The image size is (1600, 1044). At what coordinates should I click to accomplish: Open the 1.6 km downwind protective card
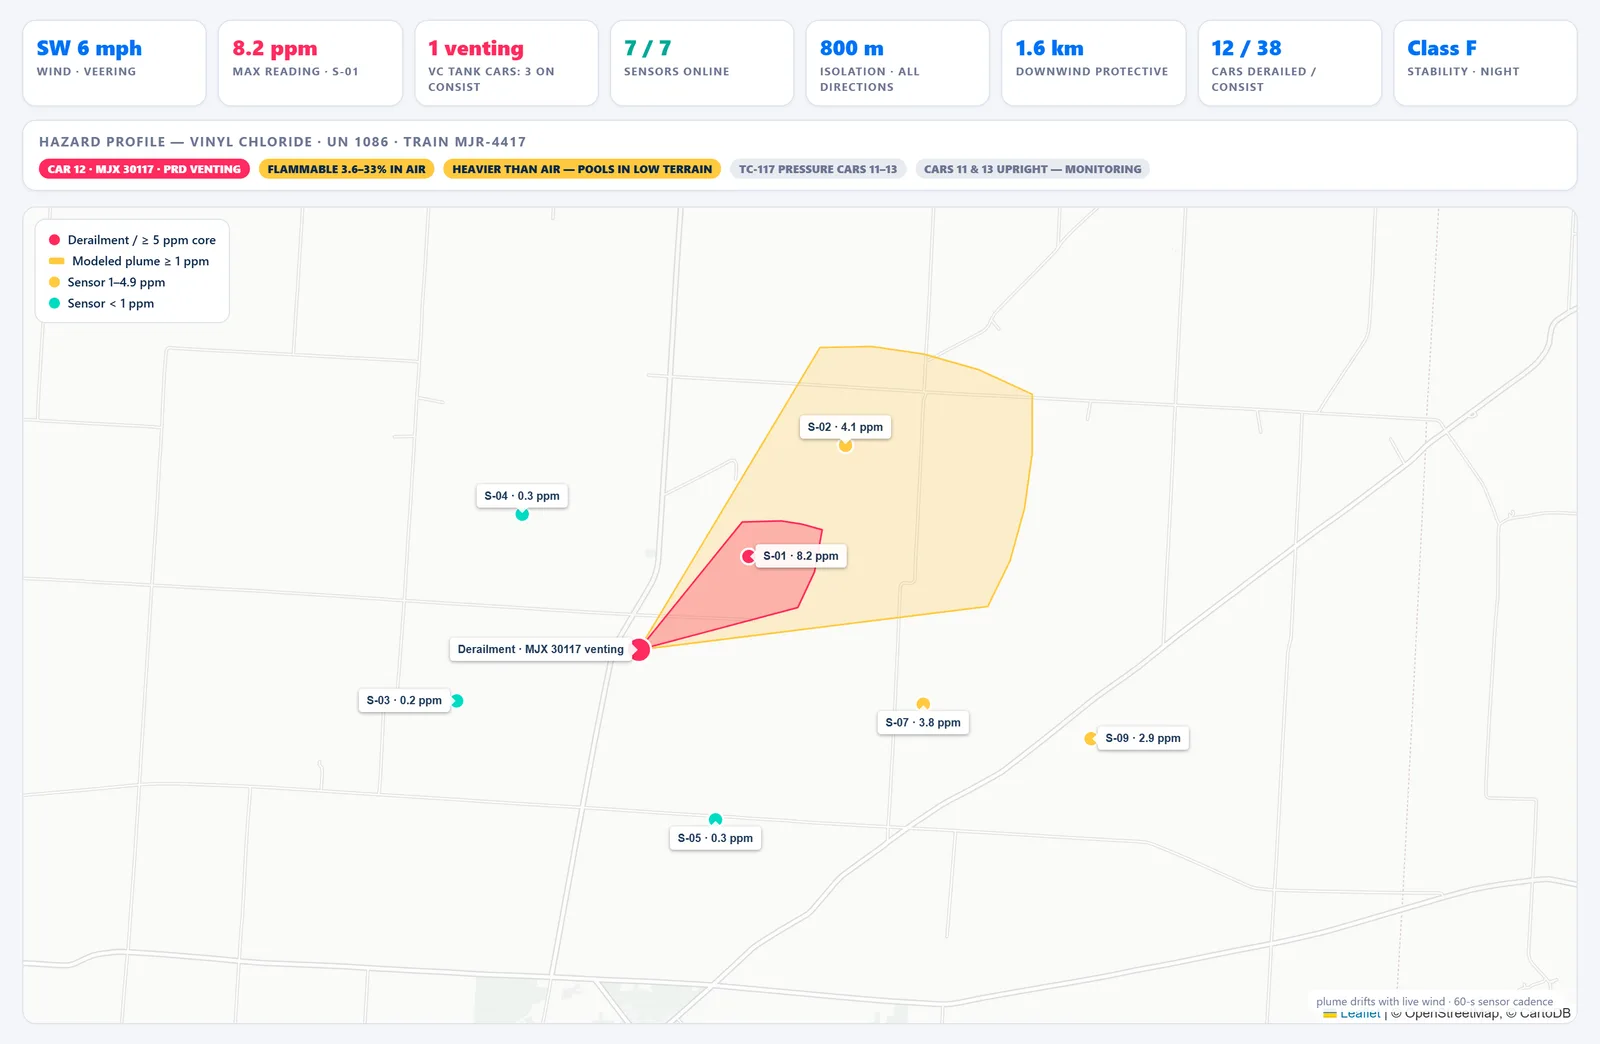click(1094, 63)
